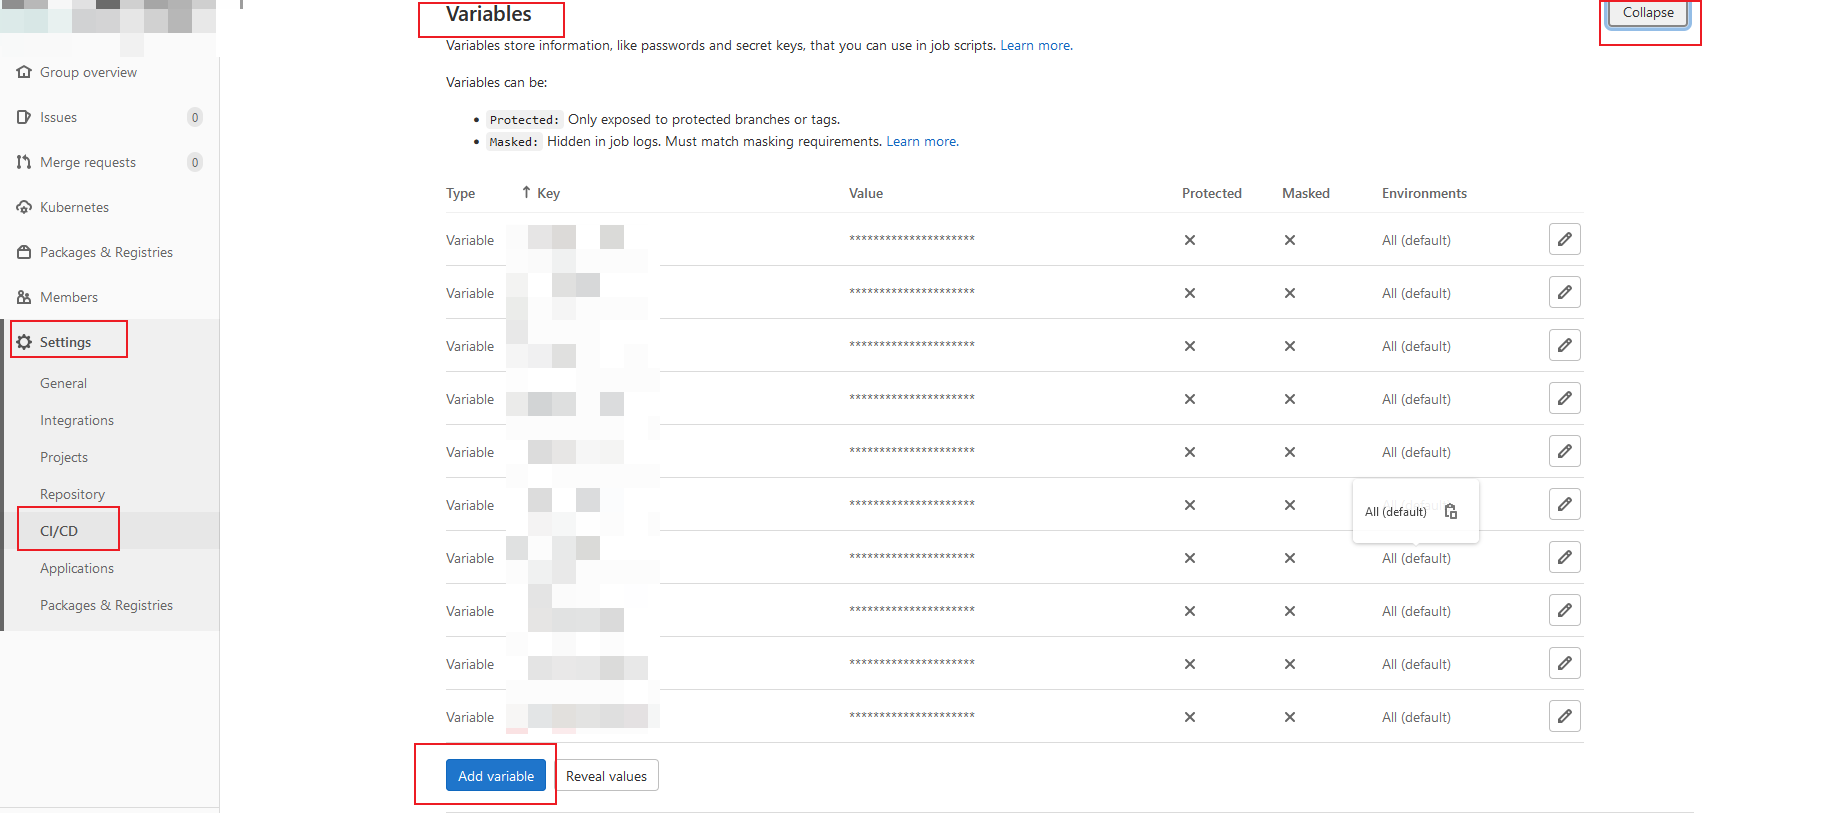The image size is (1828, 813).
Task: Copy the All (default) environment tooltip value
Action: [1451, 512]
